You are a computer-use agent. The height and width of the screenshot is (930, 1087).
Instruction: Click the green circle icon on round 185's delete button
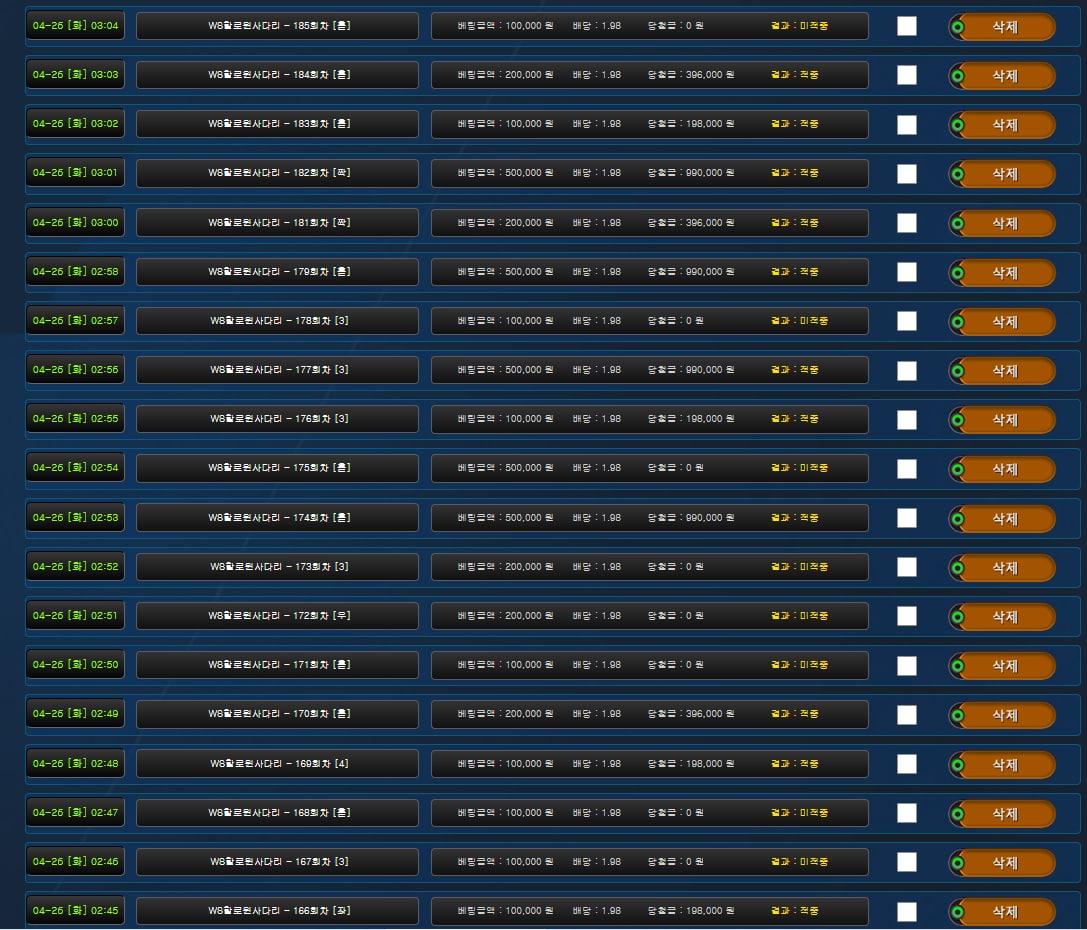click(x=957, y=27)
